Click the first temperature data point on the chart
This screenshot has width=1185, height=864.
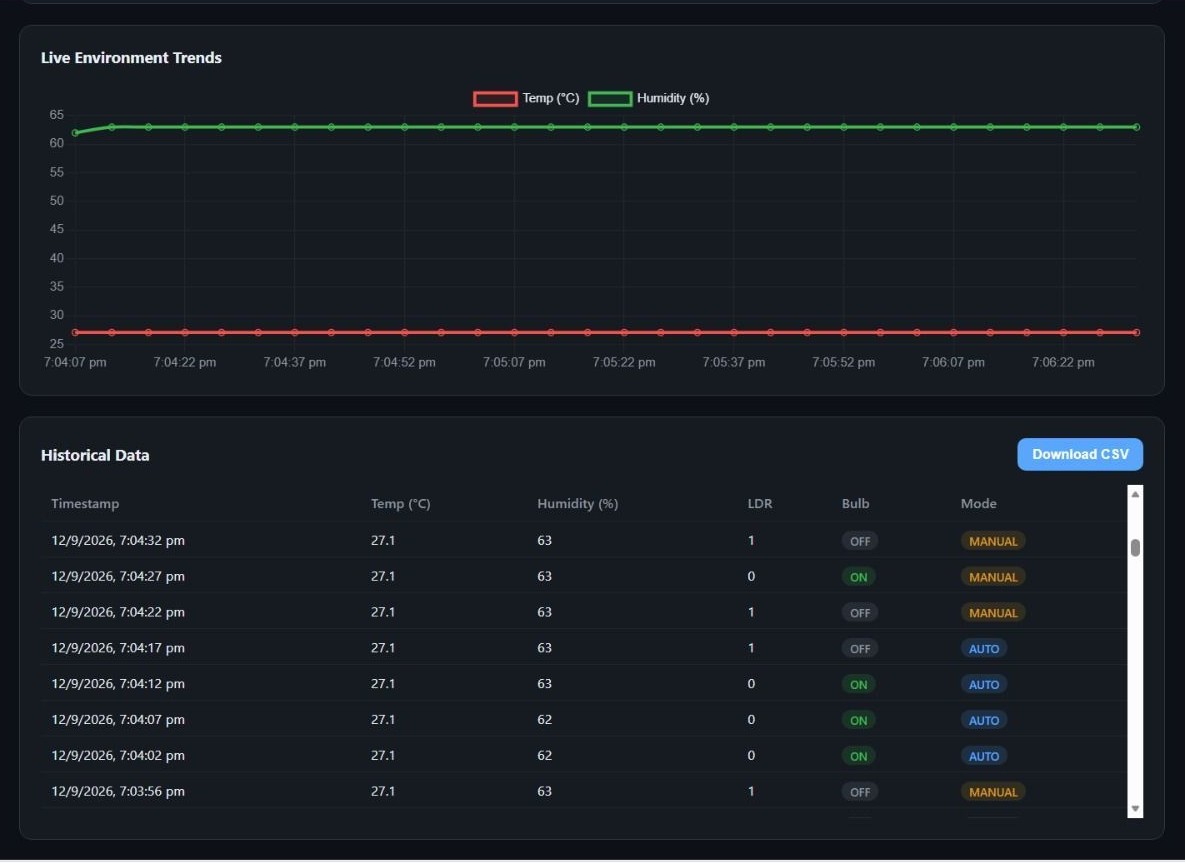(75, 333)
